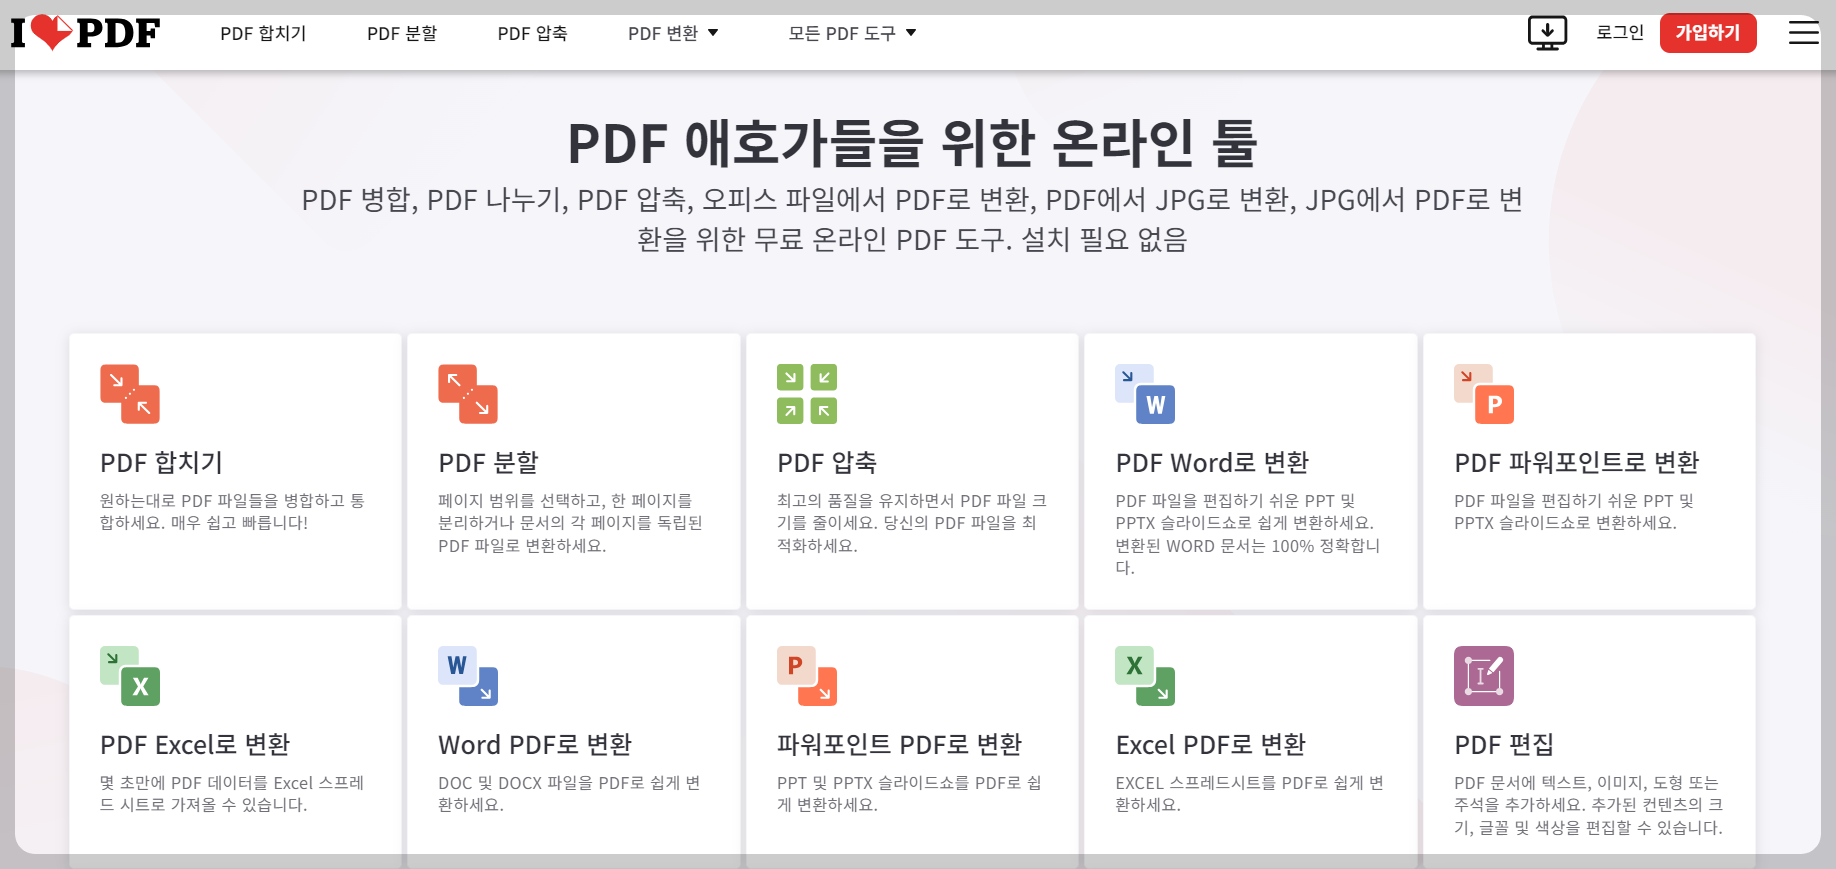Click the description starting 'DOC 및 DOCX 파일을'

569,794
